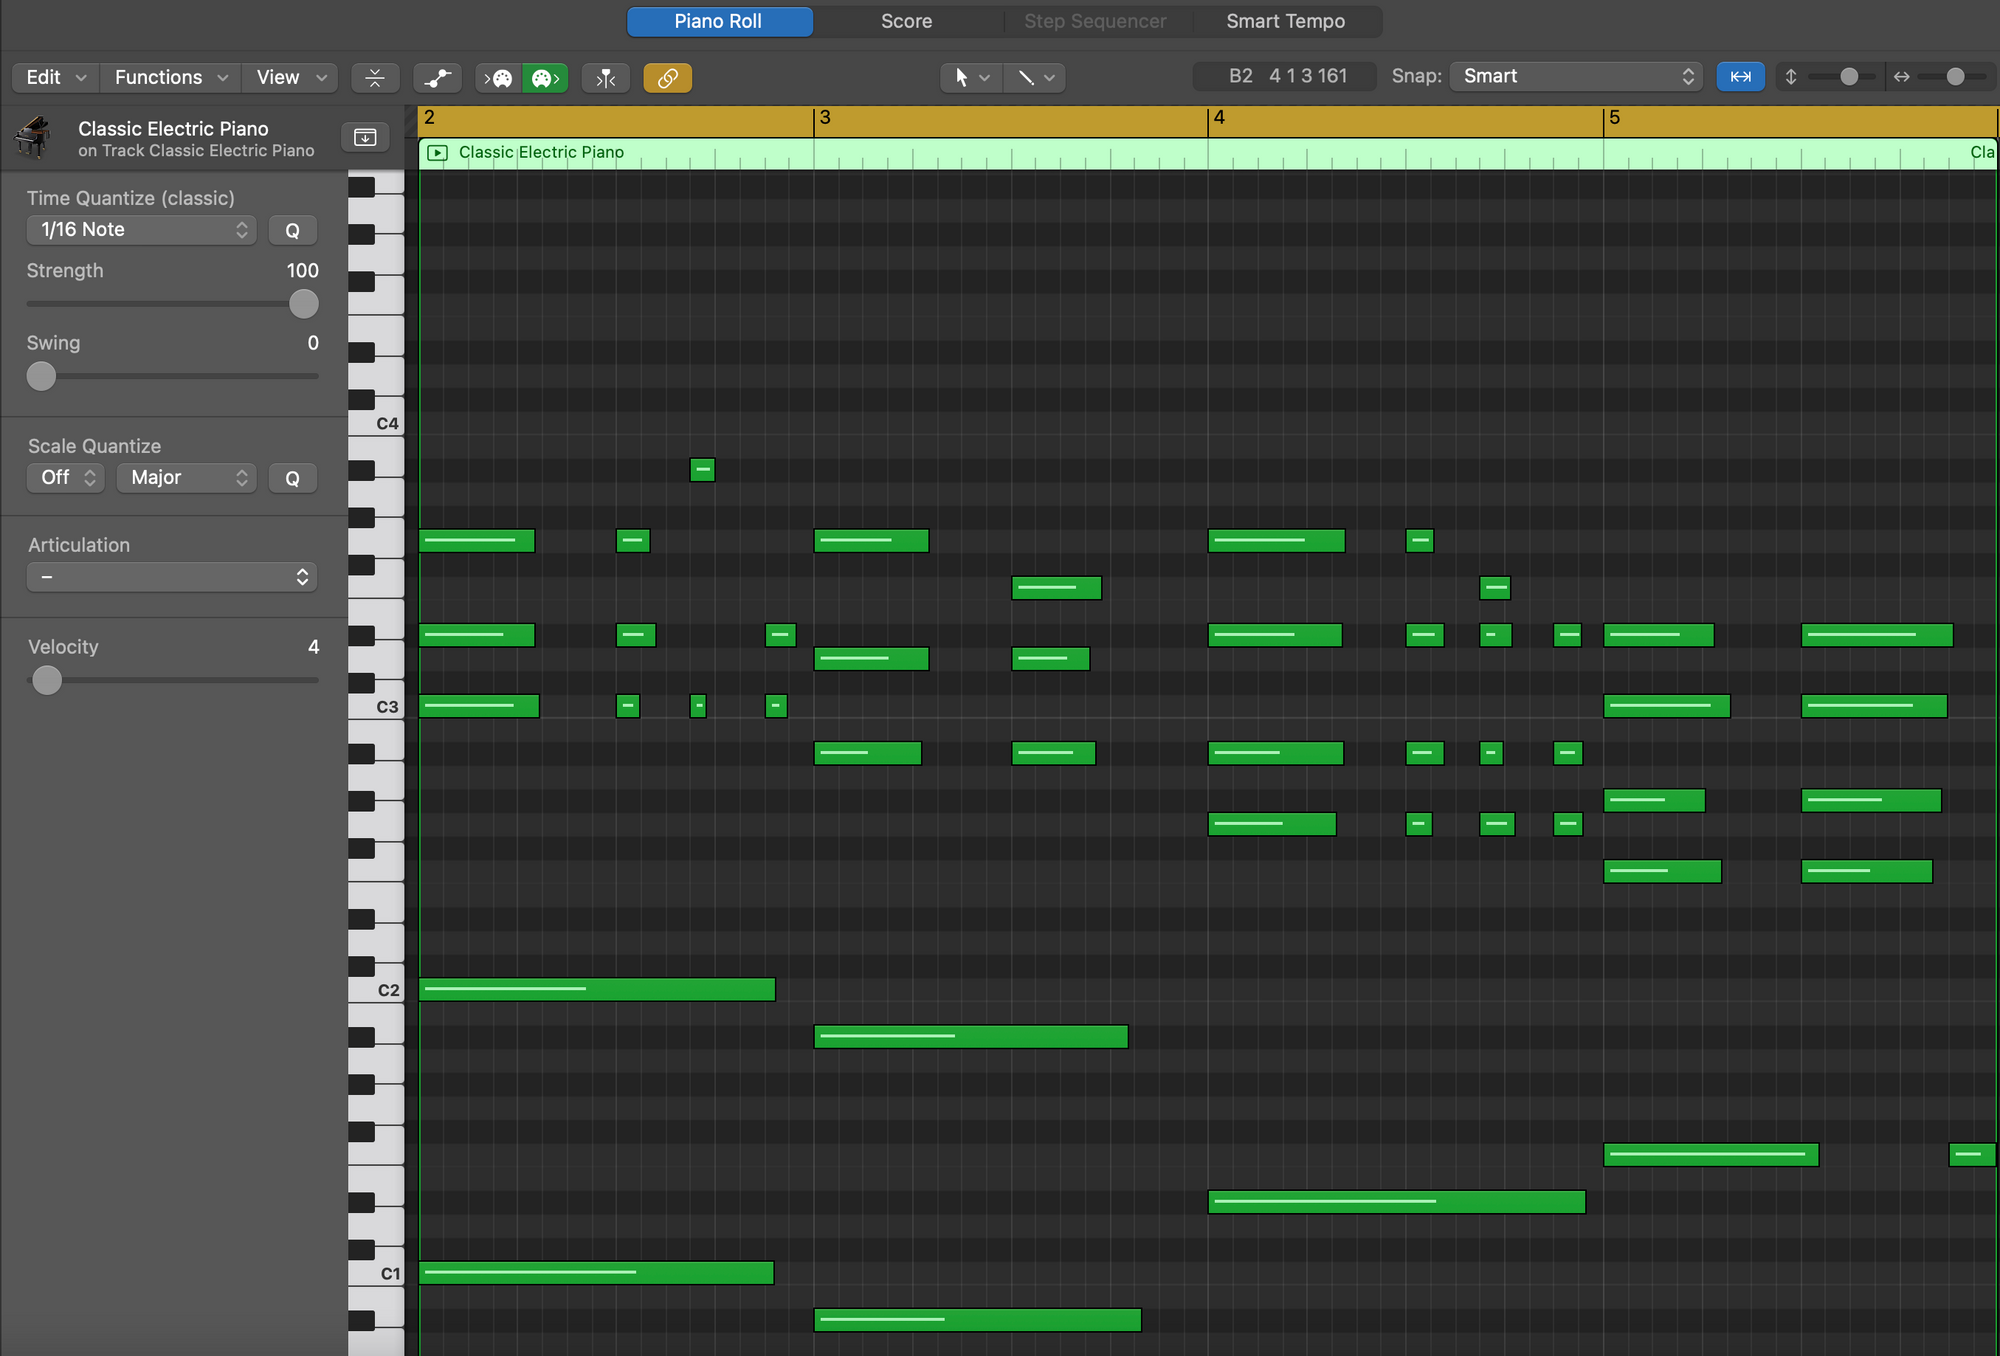Click the B2 position info display
The height and width of the screenshot is (1356, 2000).
[1286, 76]
